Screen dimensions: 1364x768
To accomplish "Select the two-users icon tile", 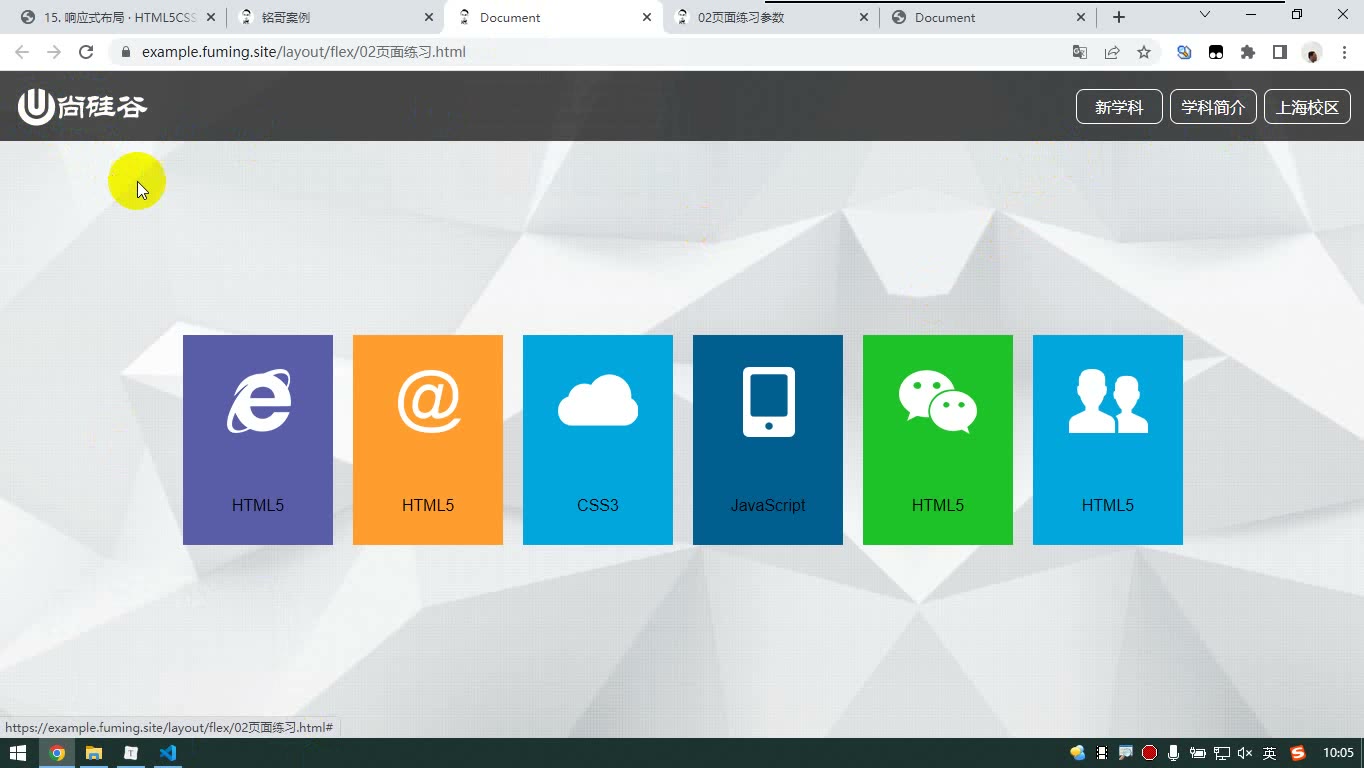I will click(1108, 440).
